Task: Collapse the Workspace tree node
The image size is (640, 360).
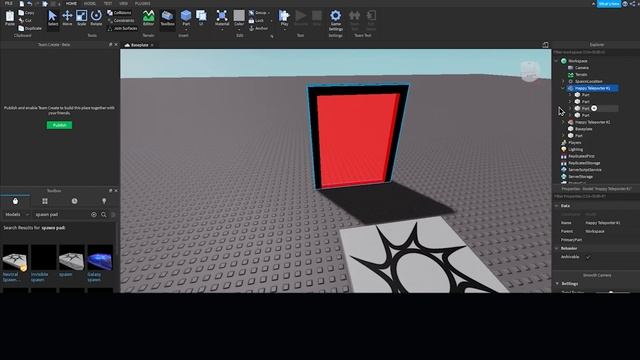Action: pyautogui.click(x=556, y=61)
